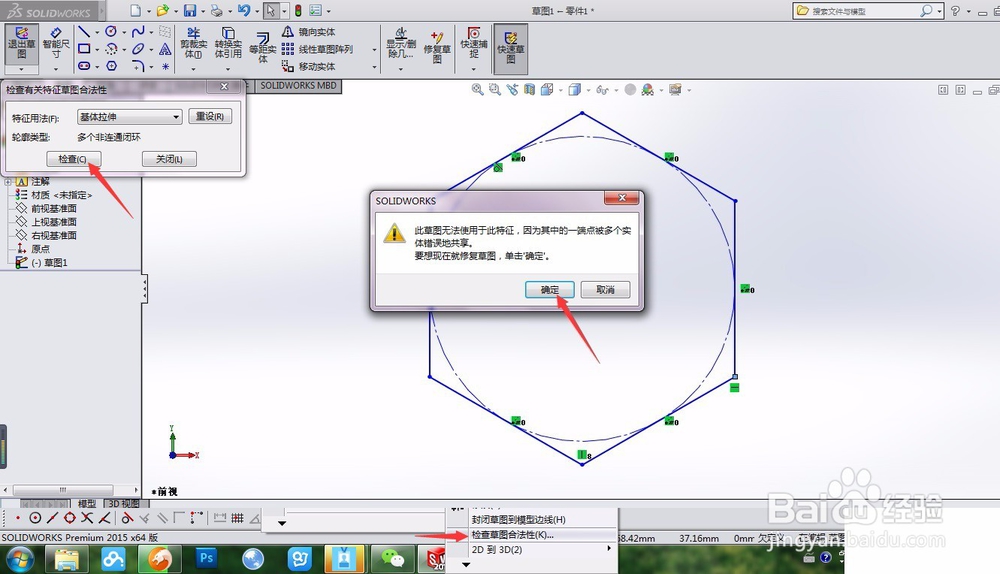Click 确定 in the SOLIDWORKS warning dialog
Screen dimensions: 1000x574
[550, 290]
